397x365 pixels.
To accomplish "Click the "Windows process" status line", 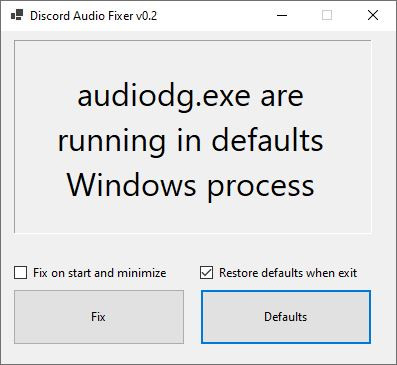I will [x=190, y=186].
